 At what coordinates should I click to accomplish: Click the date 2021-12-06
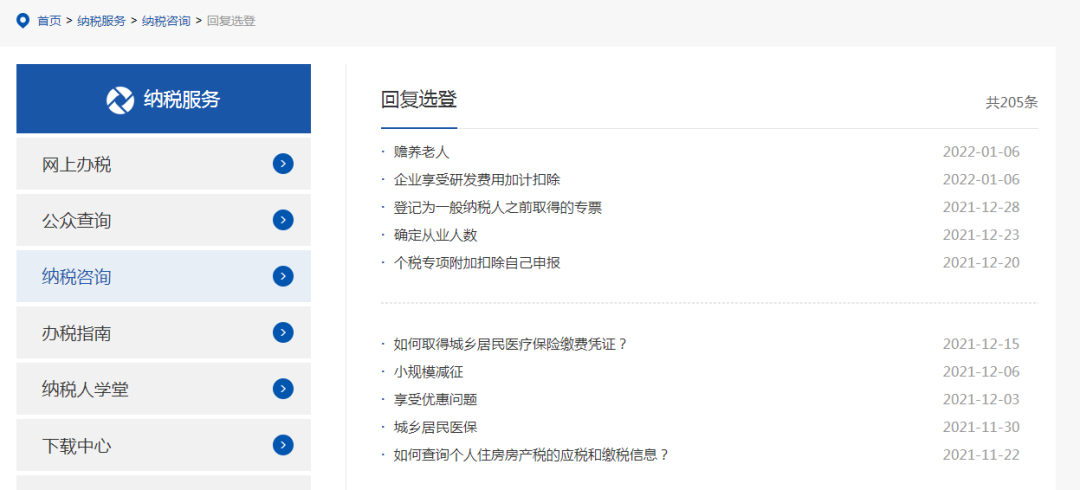tap(981, 372)
